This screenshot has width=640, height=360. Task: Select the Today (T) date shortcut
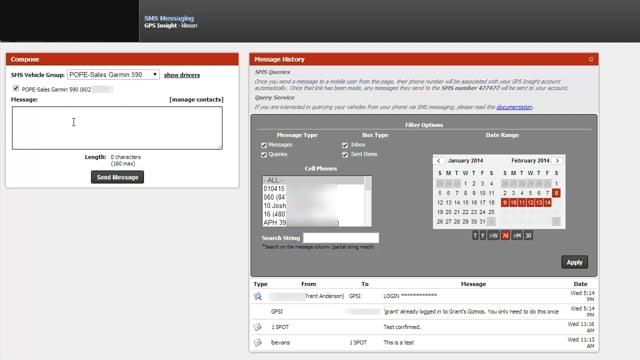tap(475, 236)
